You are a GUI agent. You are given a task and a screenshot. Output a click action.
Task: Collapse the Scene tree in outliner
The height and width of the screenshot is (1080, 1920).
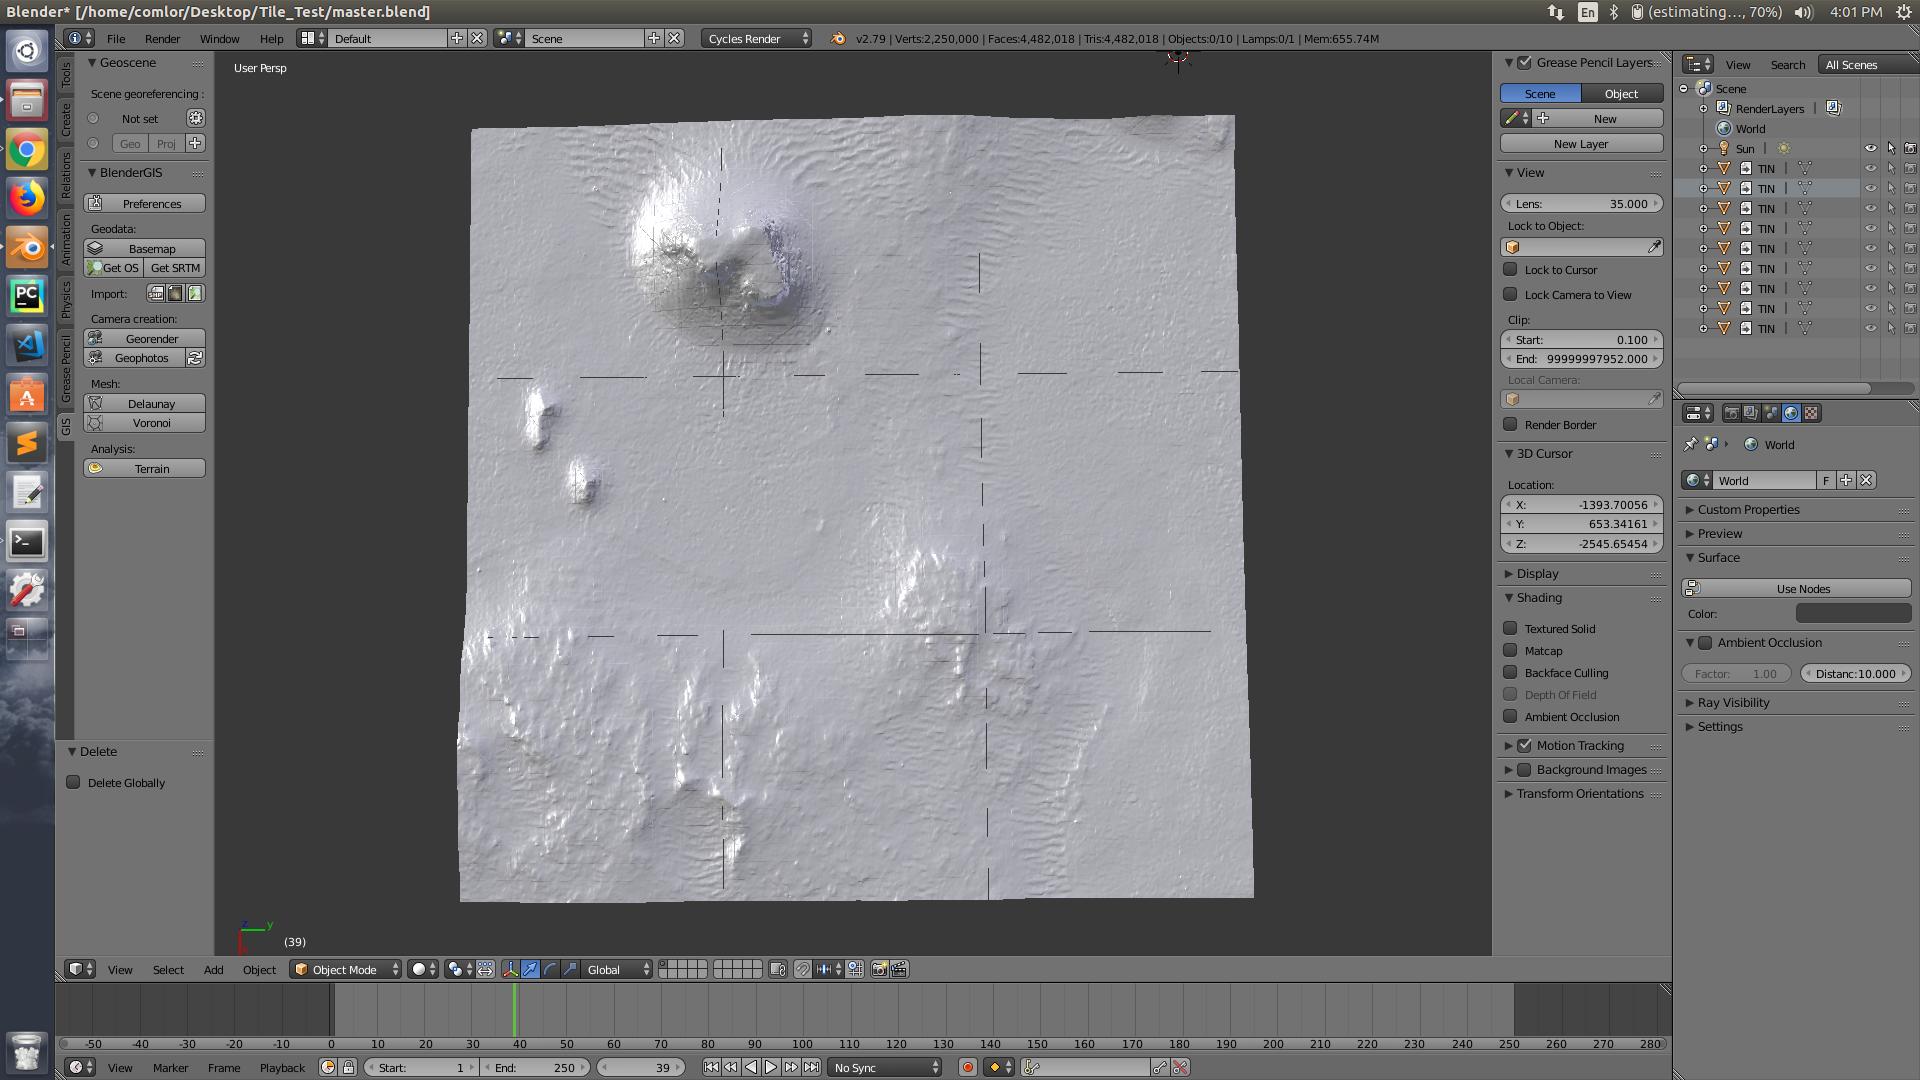(x=1684, y=88)
